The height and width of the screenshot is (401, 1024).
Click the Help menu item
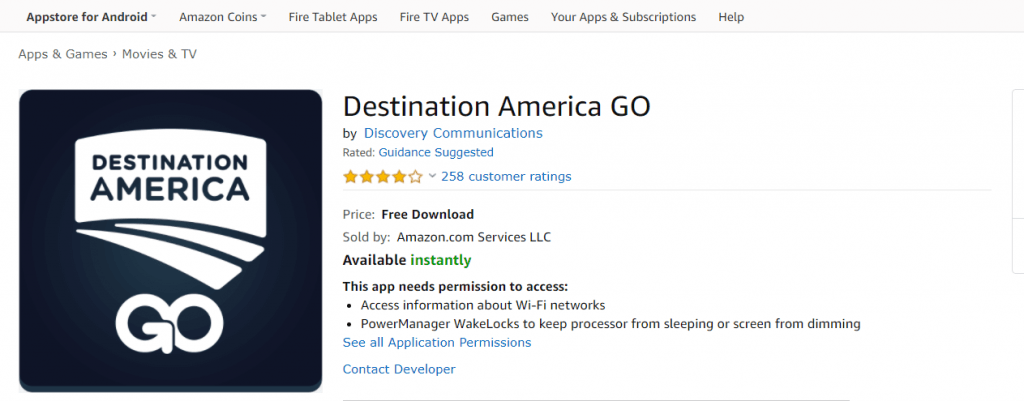click(x=731, y=17)
